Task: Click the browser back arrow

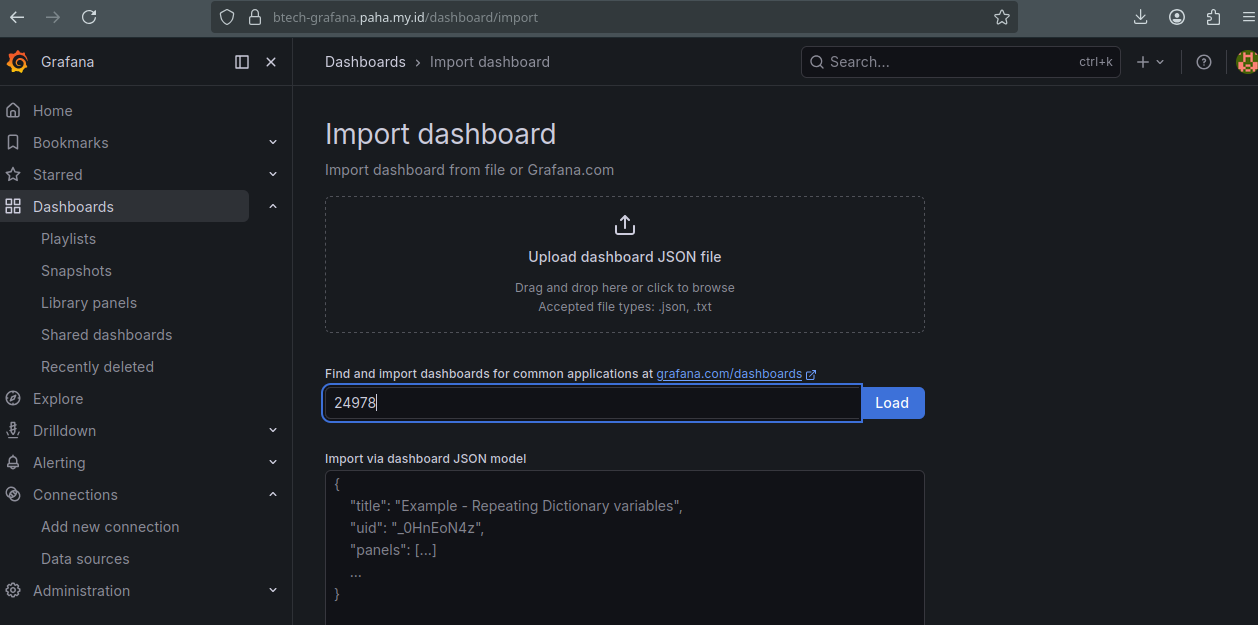Action: (17, 17)
